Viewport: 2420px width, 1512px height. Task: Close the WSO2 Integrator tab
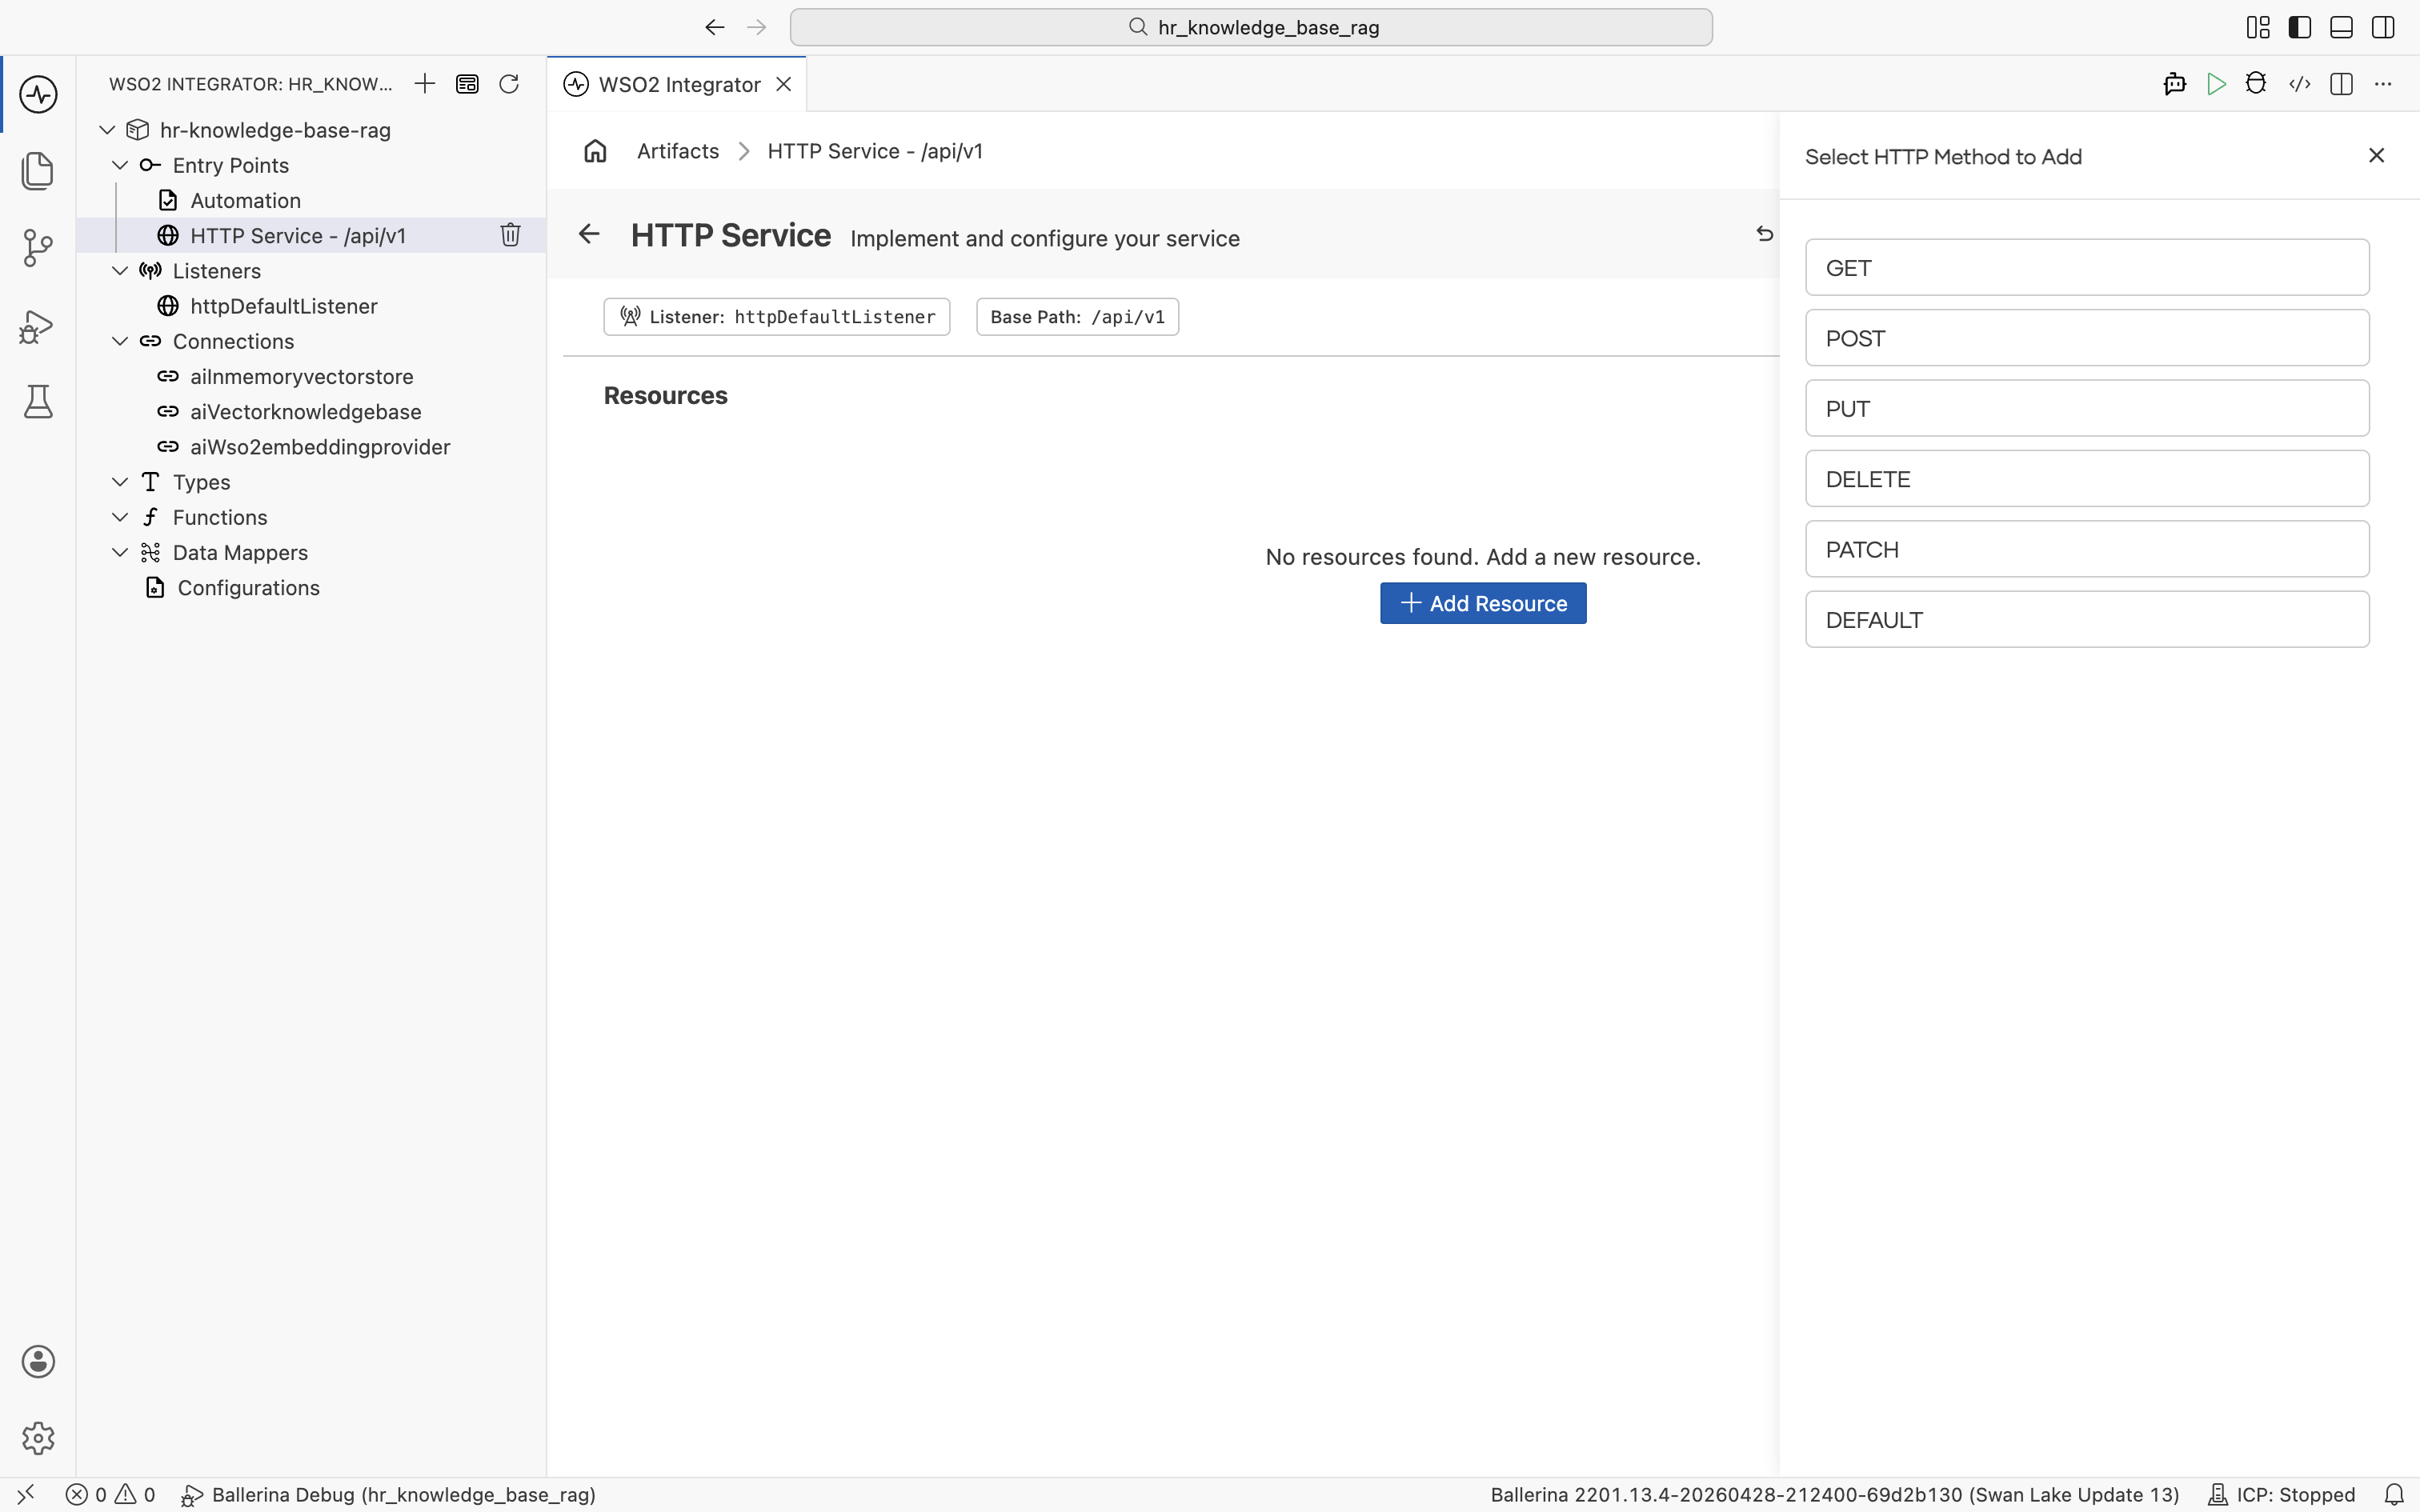click(784, 84)
